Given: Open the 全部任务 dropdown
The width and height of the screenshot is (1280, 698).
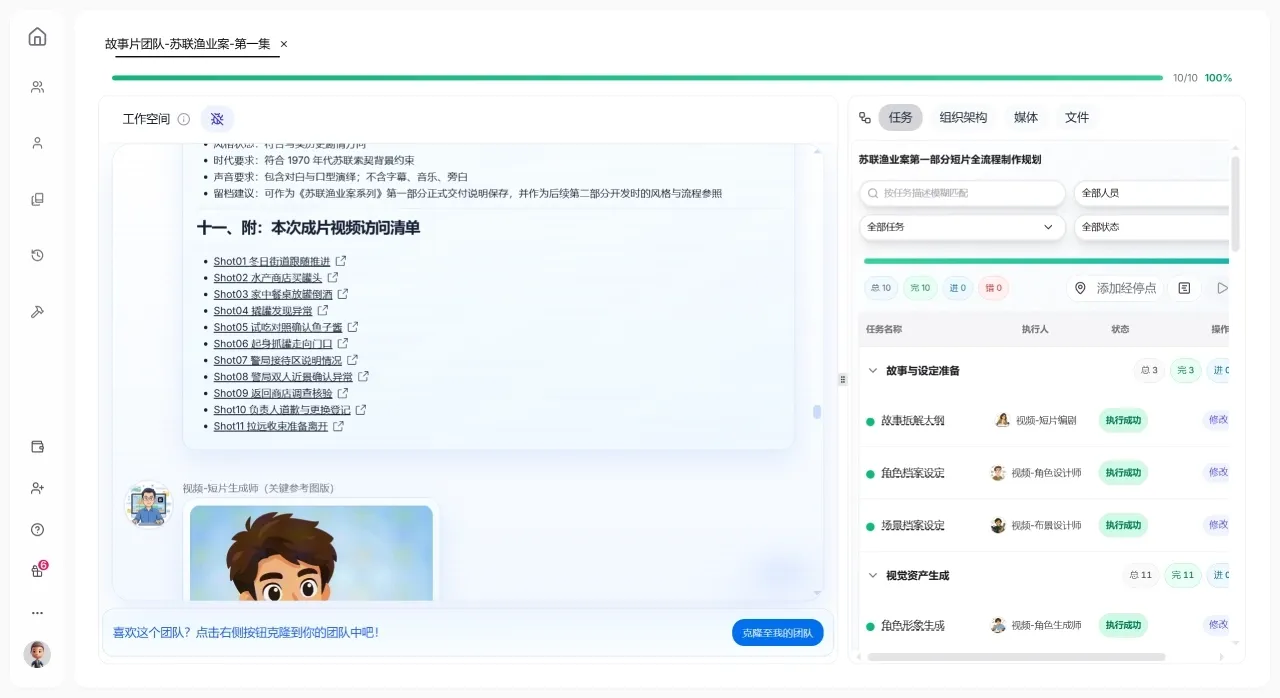Looking at the screenshot, I should [x=962, y=227].
